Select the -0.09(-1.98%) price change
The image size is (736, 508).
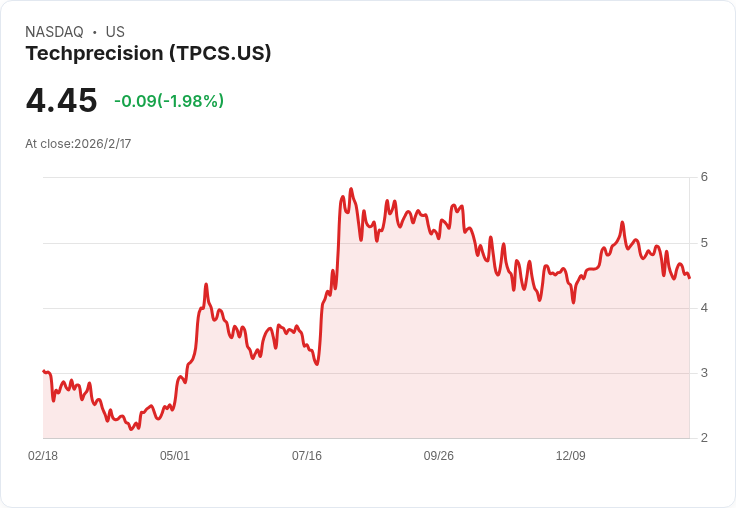coord(169,101)
